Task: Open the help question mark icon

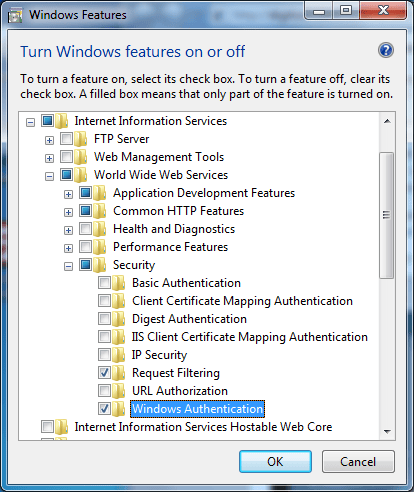Action: pos(386,51)
